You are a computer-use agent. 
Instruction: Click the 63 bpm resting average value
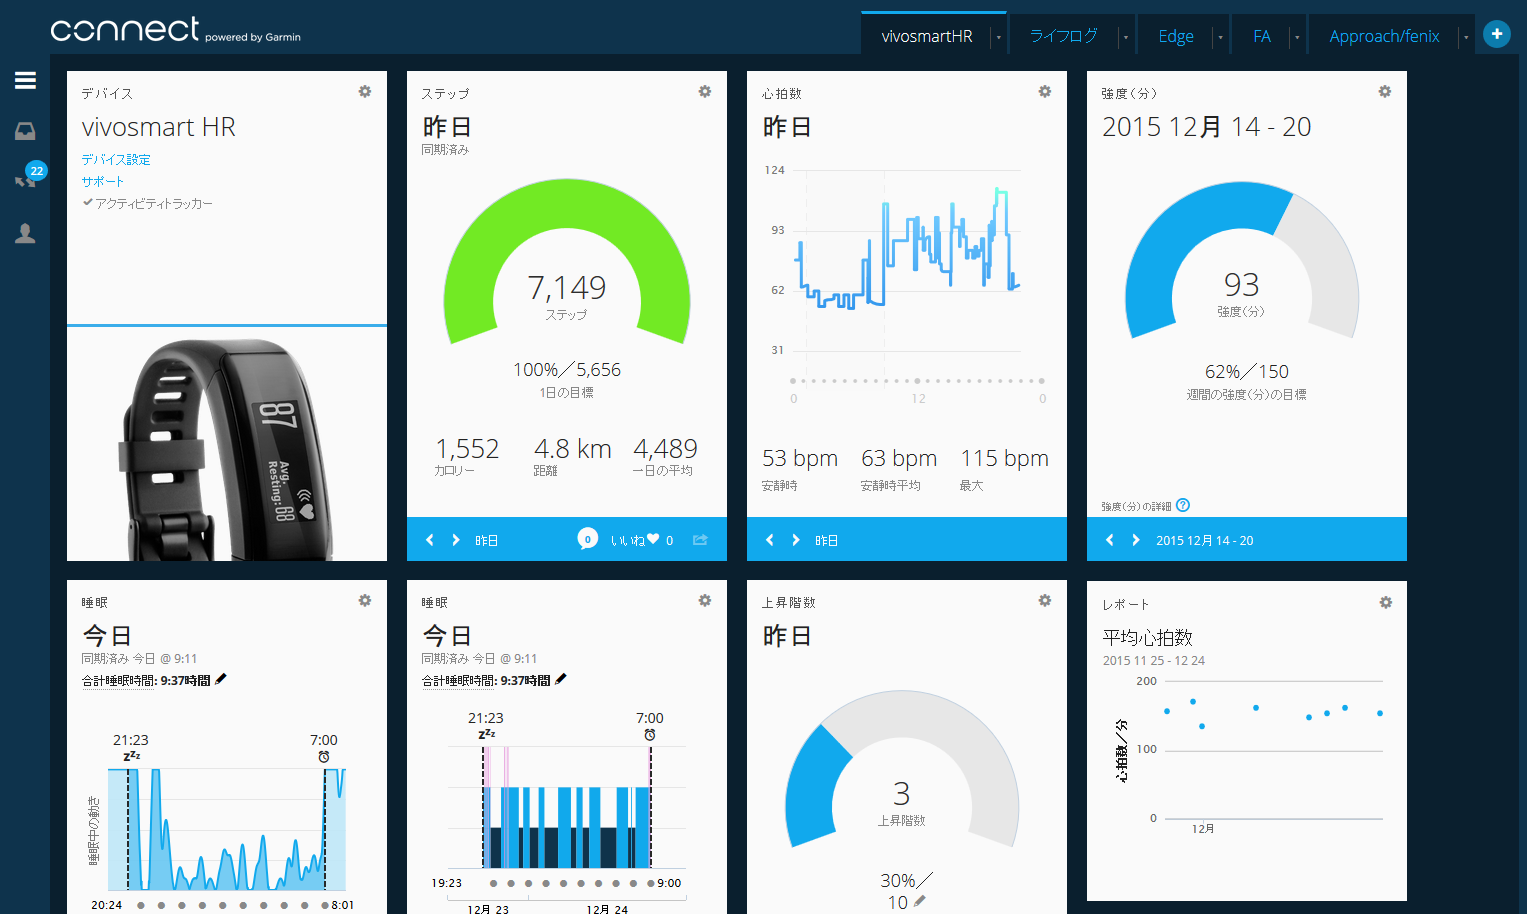(899, 458)
